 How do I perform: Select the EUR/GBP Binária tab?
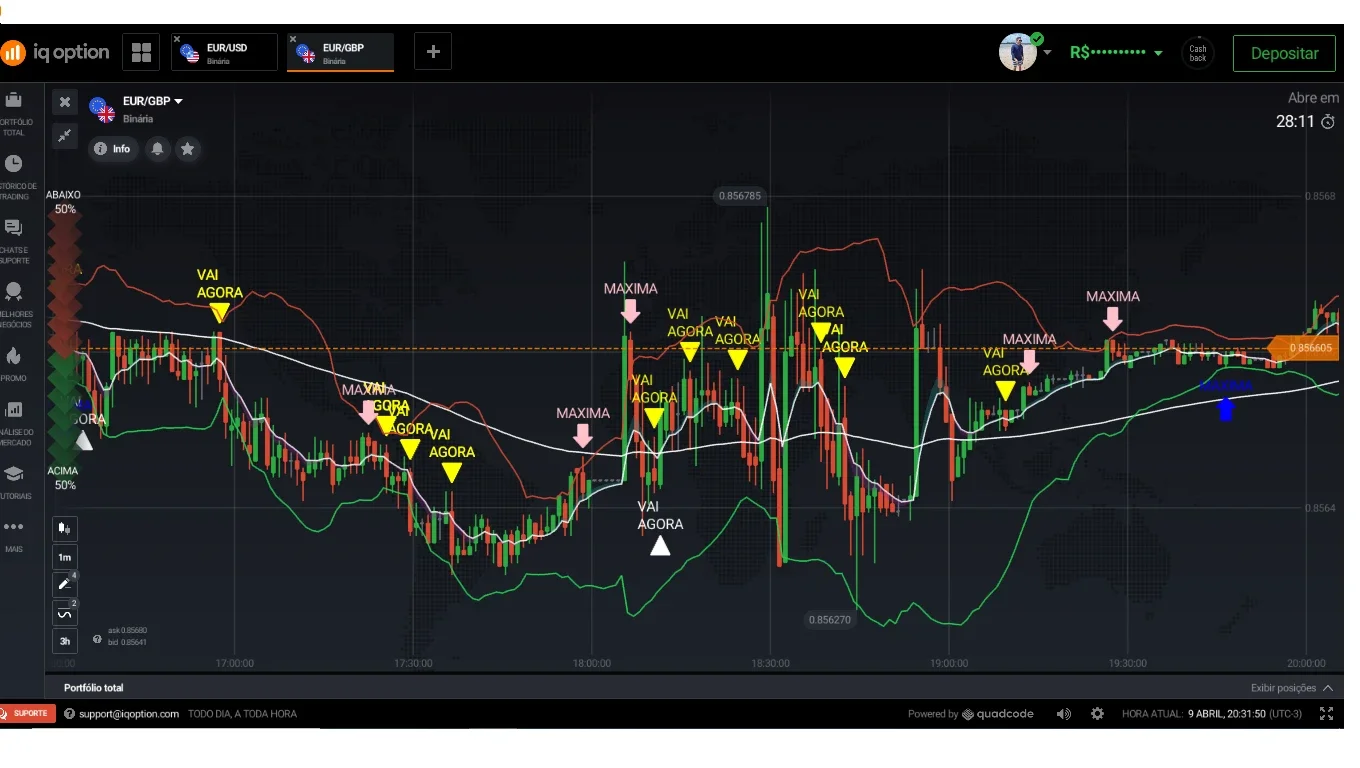tap(340, 52)
